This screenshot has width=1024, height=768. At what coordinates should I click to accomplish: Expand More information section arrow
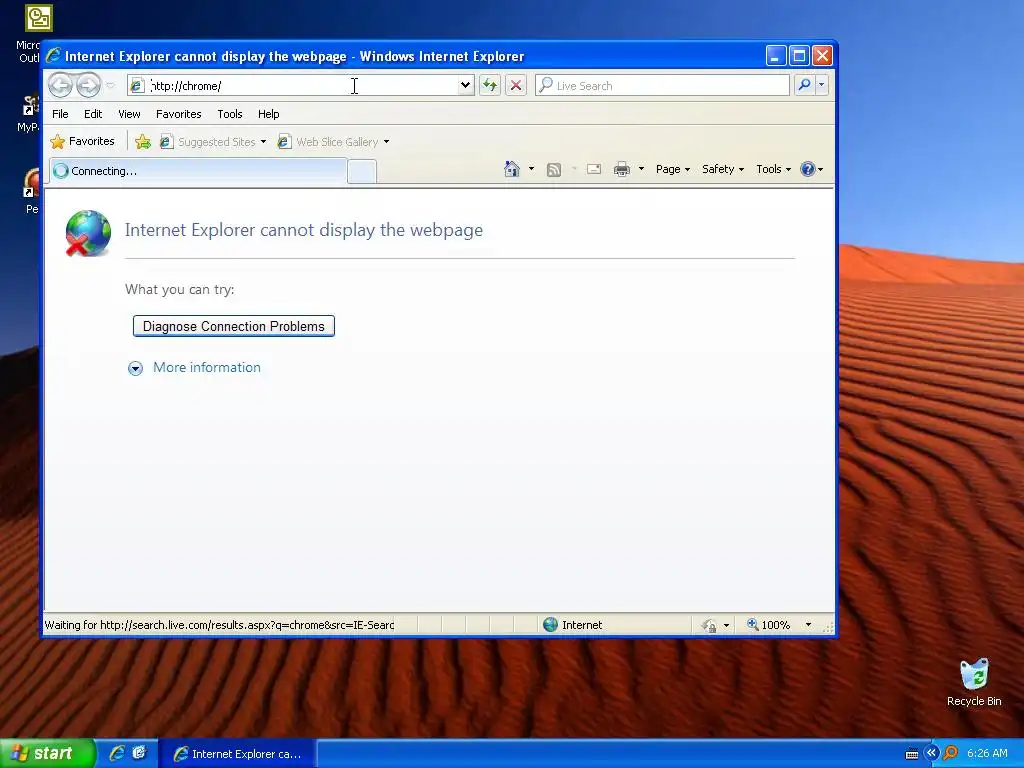coord(135,368)
